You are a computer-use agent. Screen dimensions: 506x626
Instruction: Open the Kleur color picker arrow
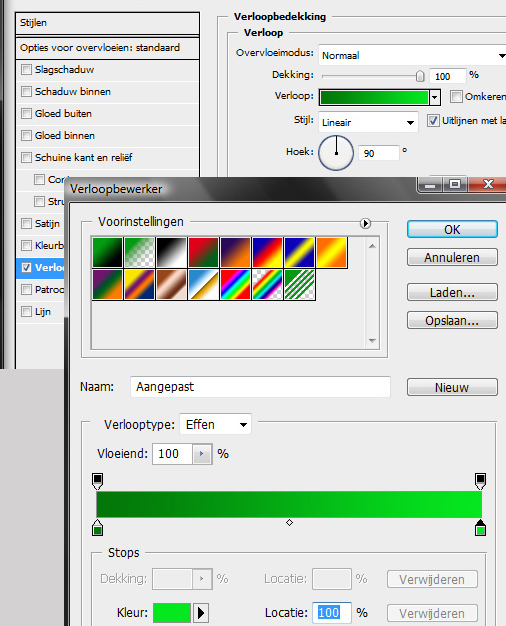pyautogui.click(x=201, y=612)
